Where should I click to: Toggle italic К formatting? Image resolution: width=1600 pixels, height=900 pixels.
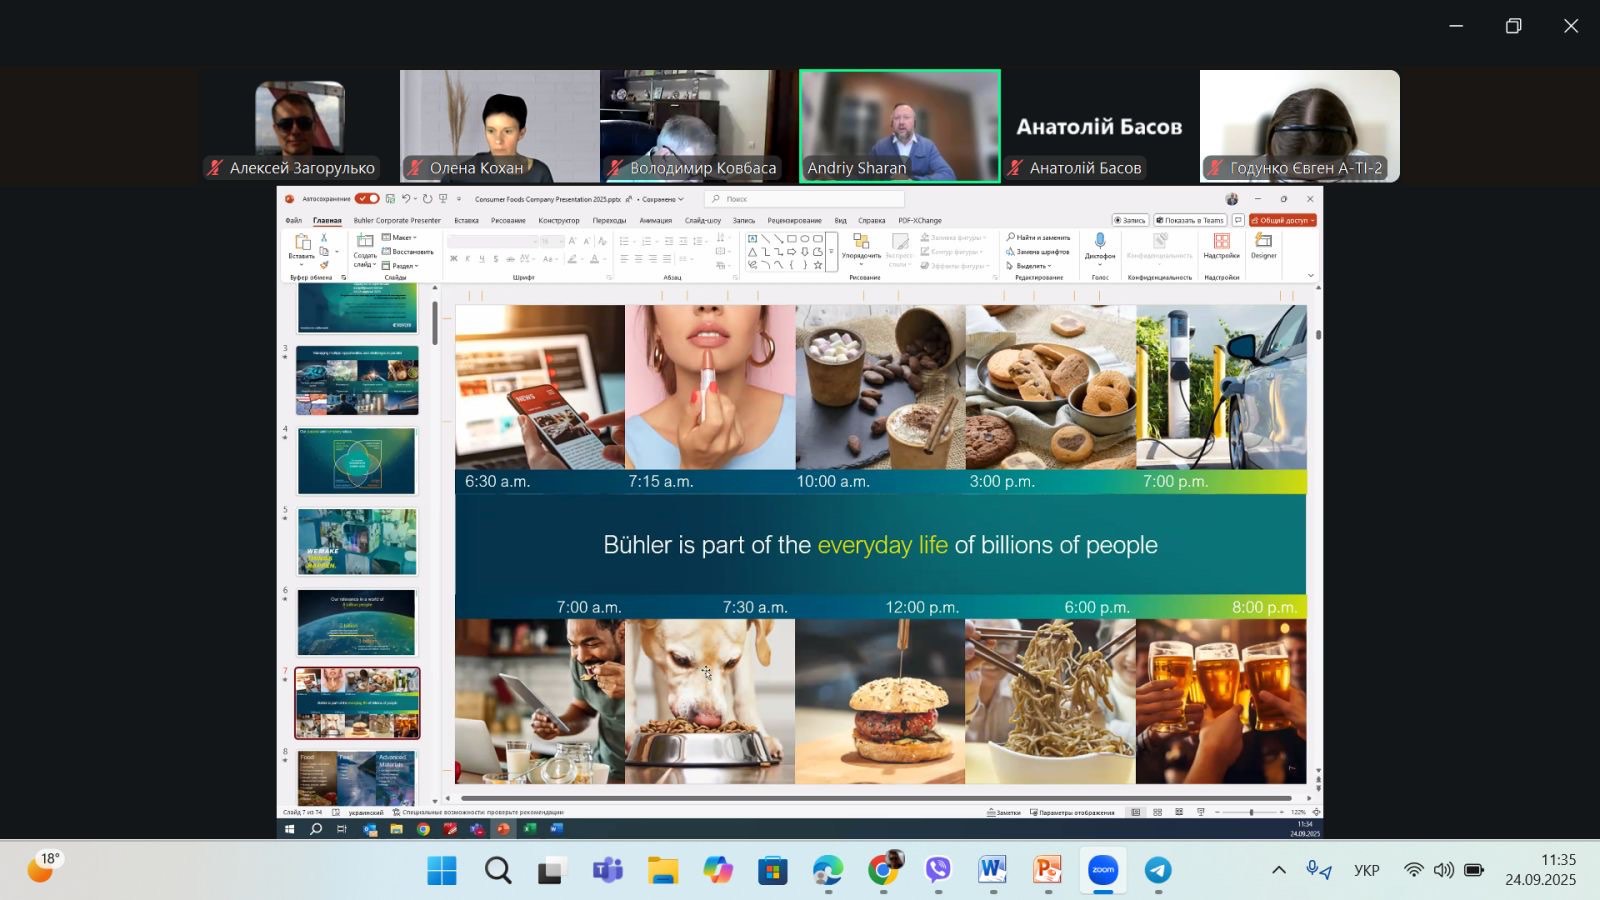pyautogui.click(x=467, y=259)
